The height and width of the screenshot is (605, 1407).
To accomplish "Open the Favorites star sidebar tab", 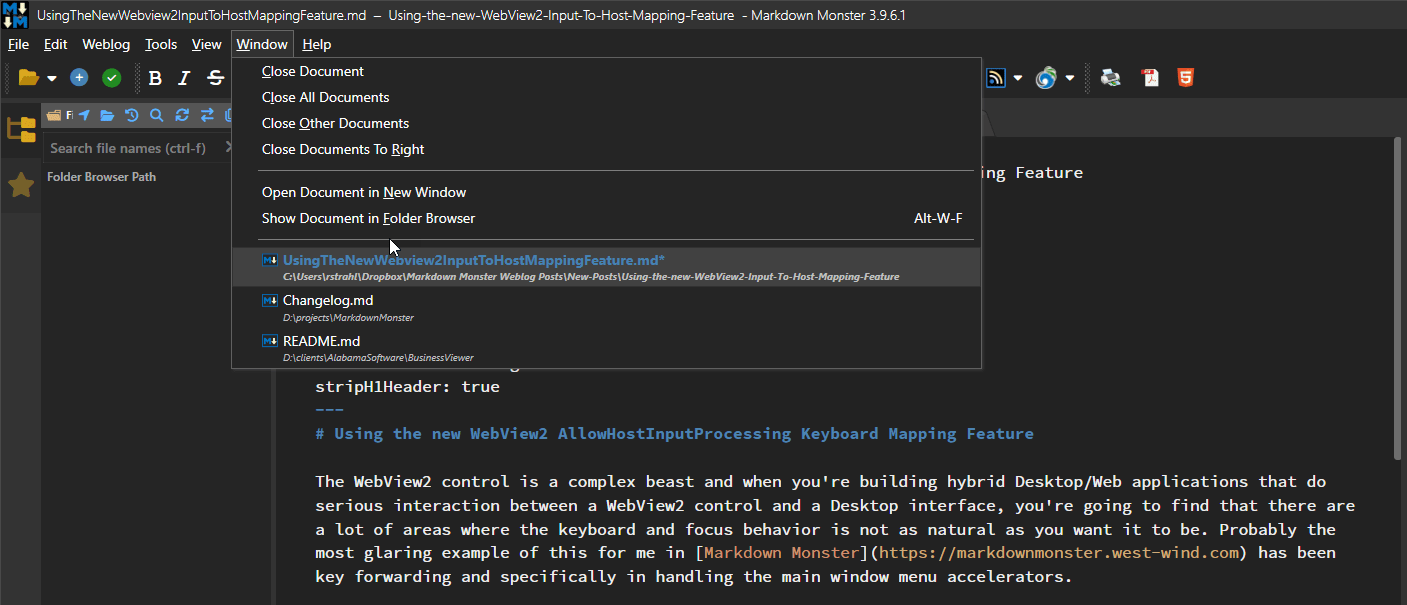I will [x=21, y=185].
